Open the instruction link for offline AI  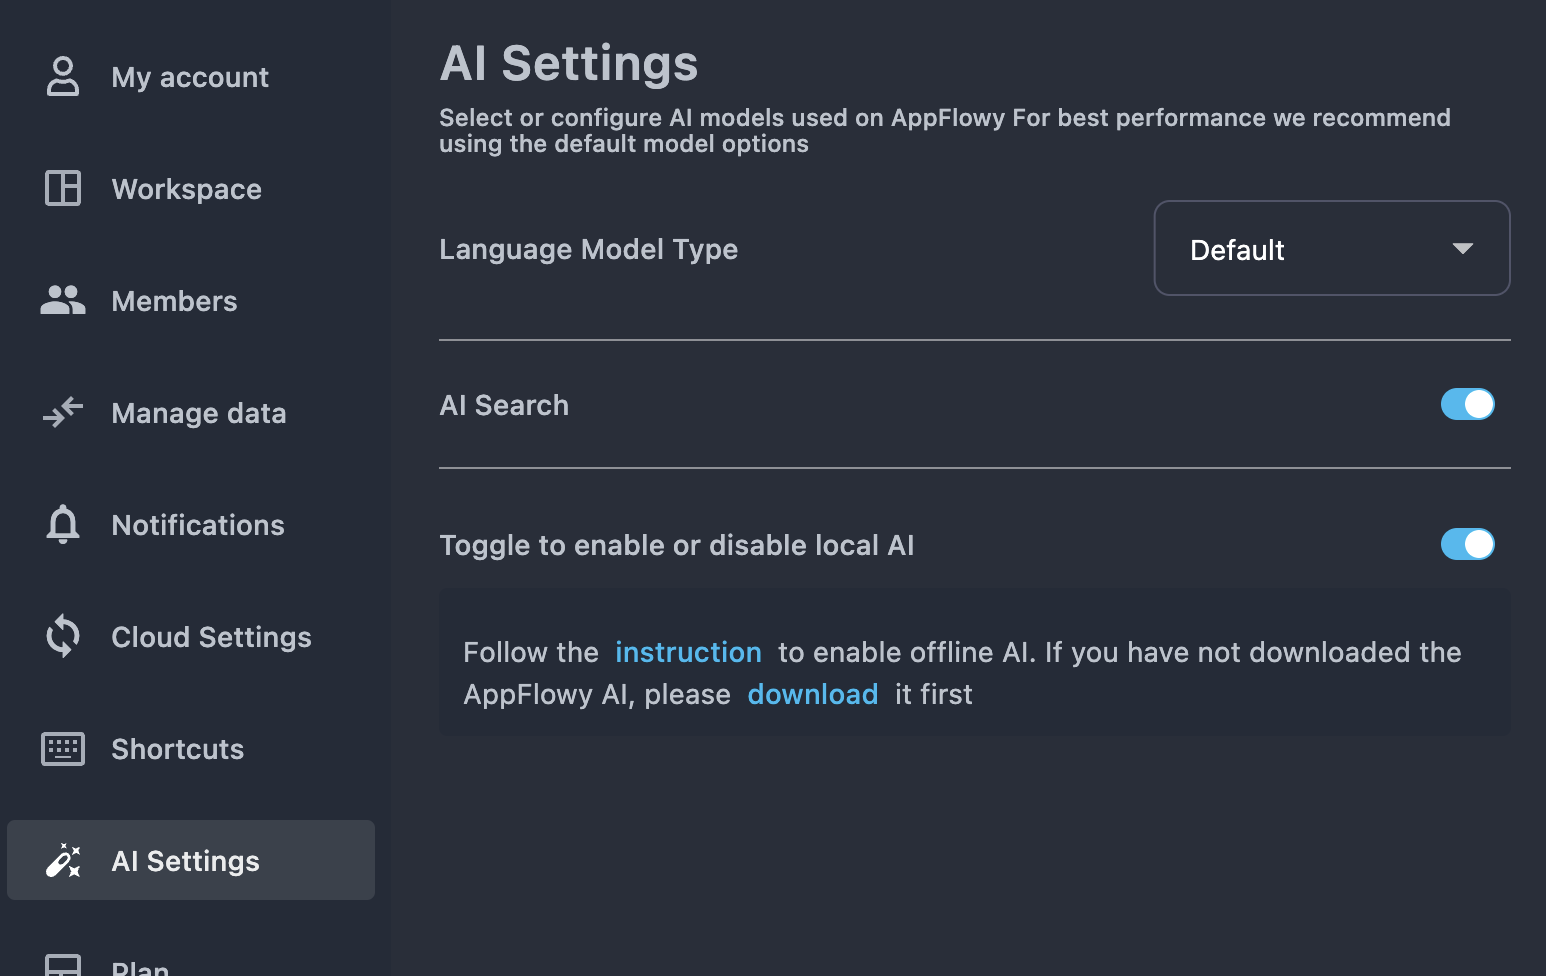[688, 652]
